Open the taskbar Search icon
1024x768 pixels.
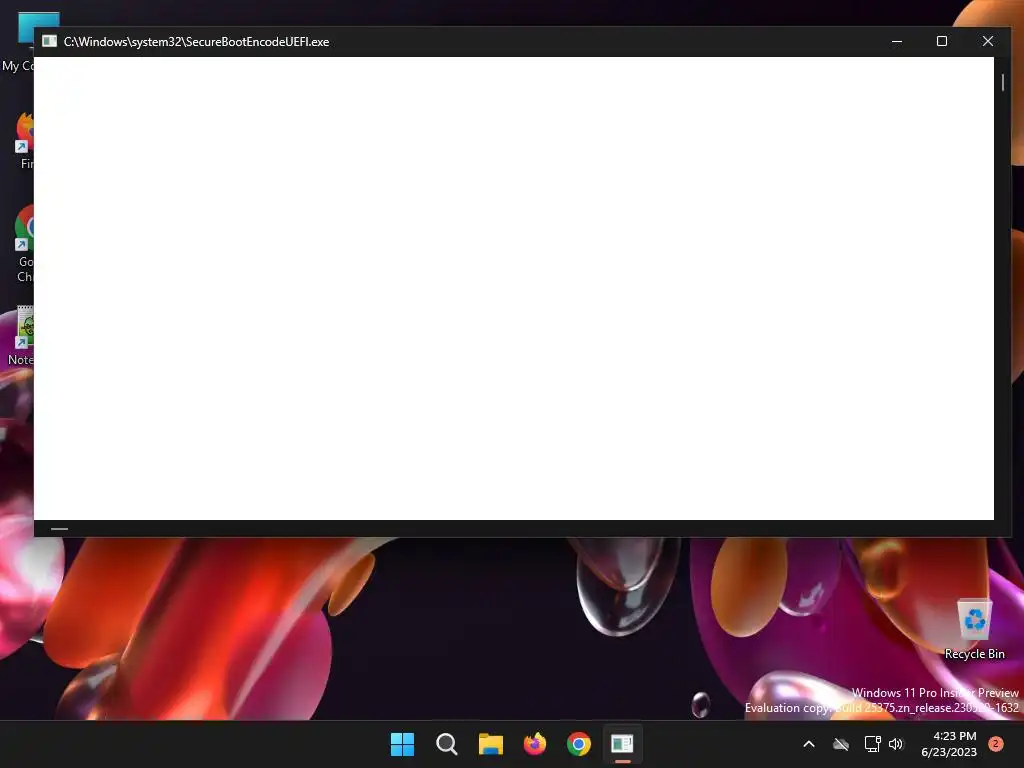coord(447,744)
